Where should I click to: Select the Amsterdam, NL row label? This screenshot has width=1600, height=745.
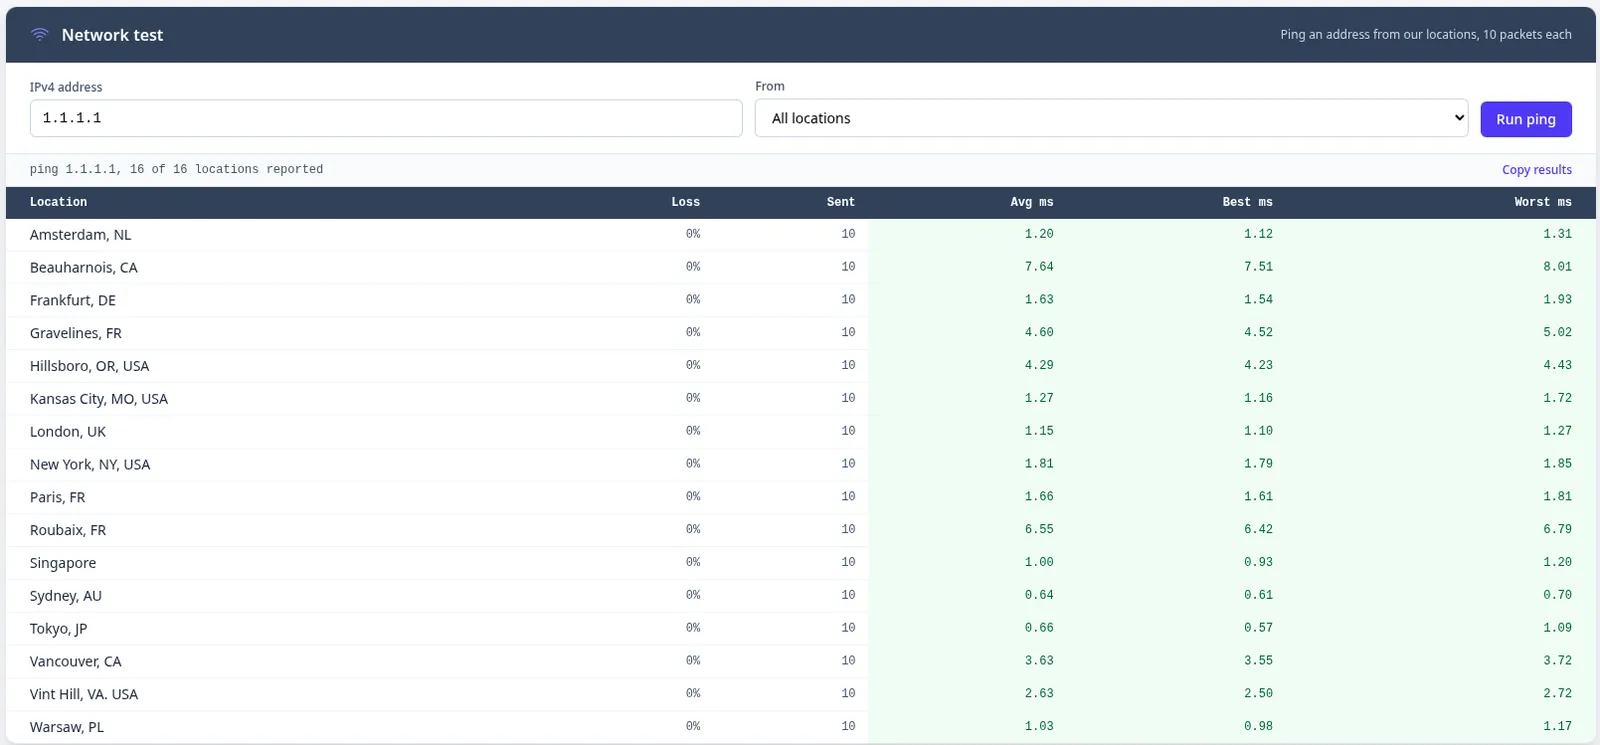tap(81, 235)
